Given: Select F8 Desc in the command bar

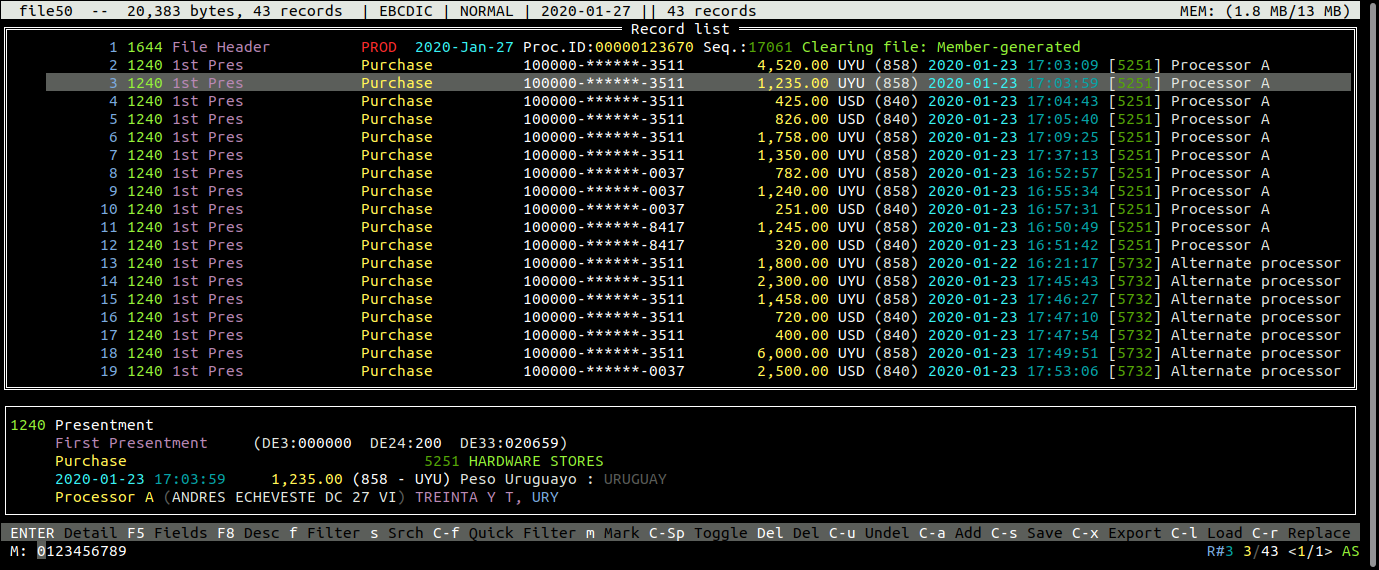Looking at the screenshot, I should click(x=247, y=533).
